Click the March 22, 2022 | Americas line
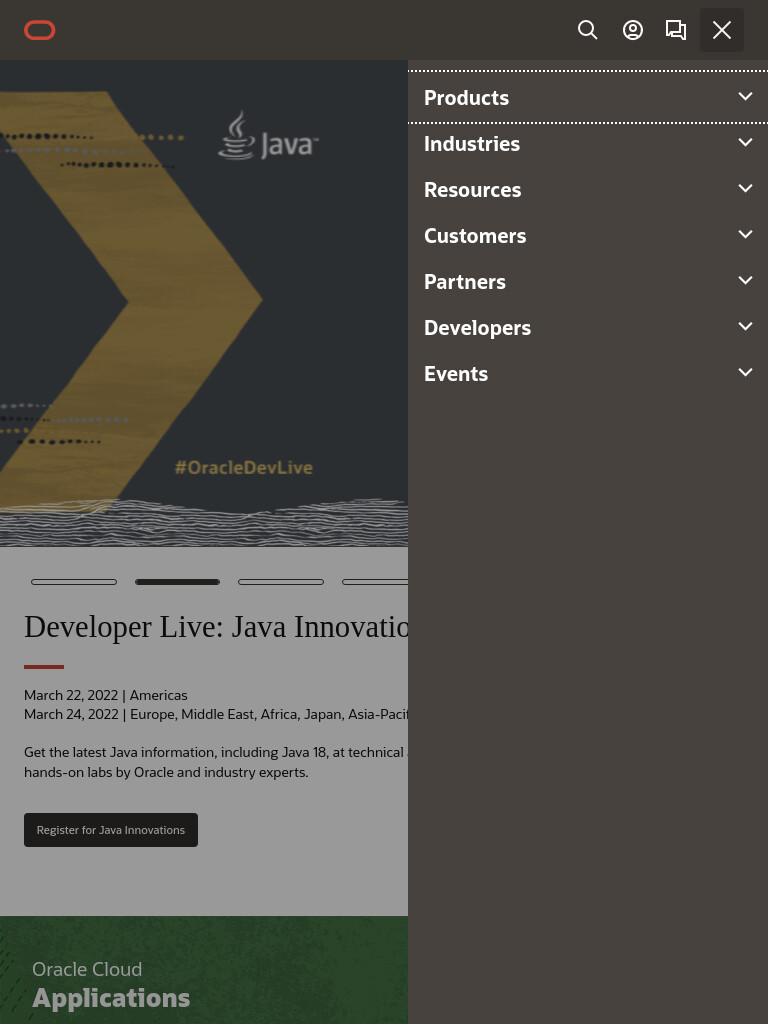Viewport: 768px width, 1024px height. coord(106,695)
